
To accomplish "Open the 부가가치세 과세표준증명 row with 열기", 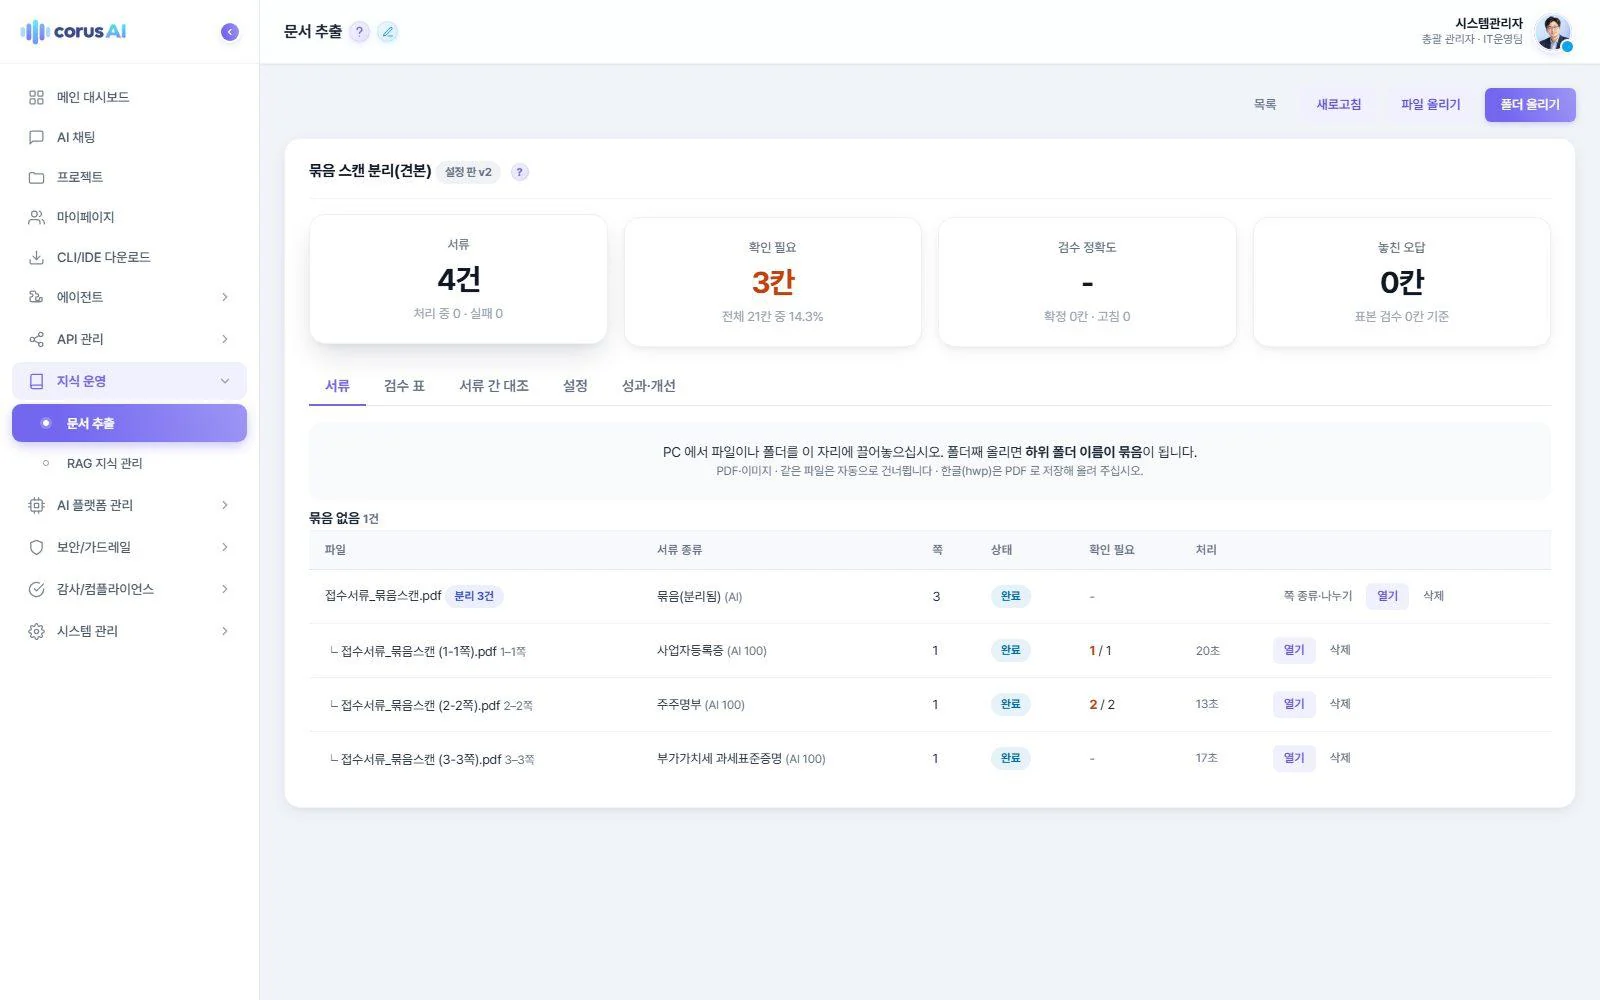I will [1294, 758].
